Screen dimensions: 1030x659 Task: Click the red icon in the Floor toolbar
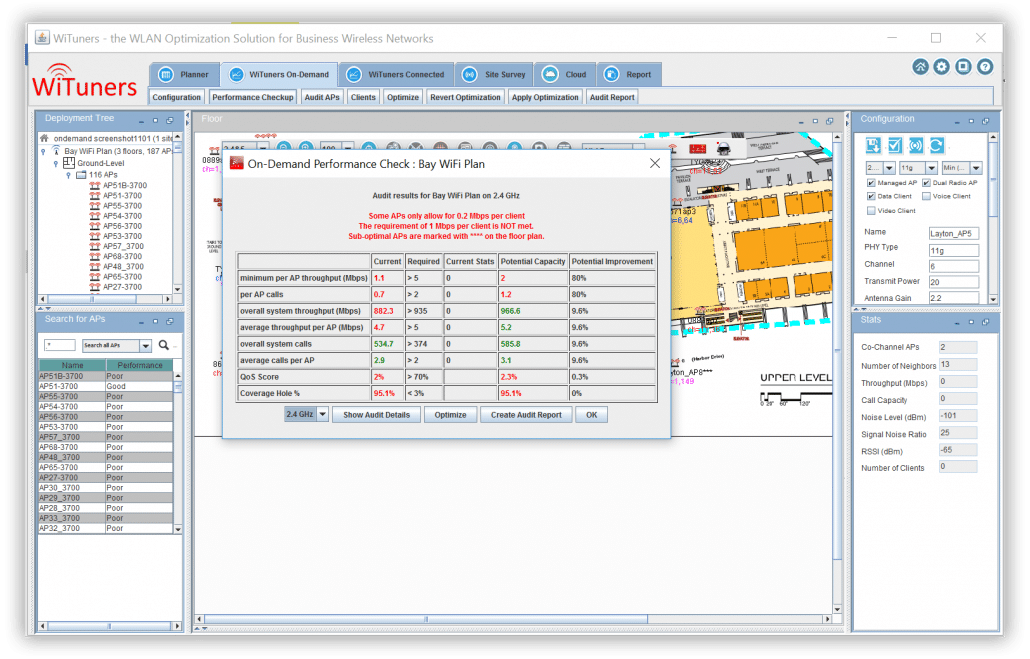[698, 149]
